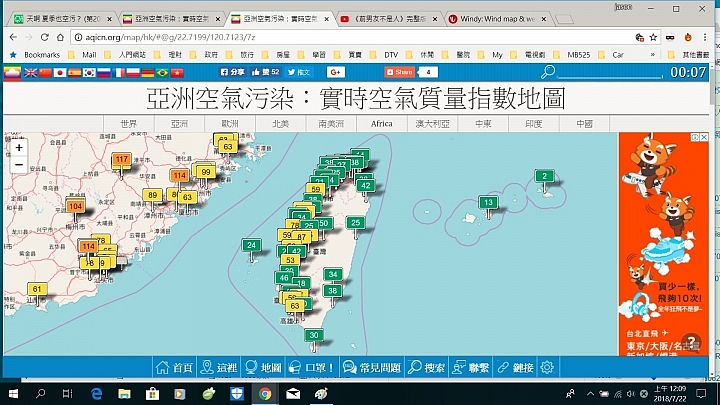Open Mail app from taskbar
The width and height of the screenshot is (720, 405).
pyautogui.click(x=292, y=394)
